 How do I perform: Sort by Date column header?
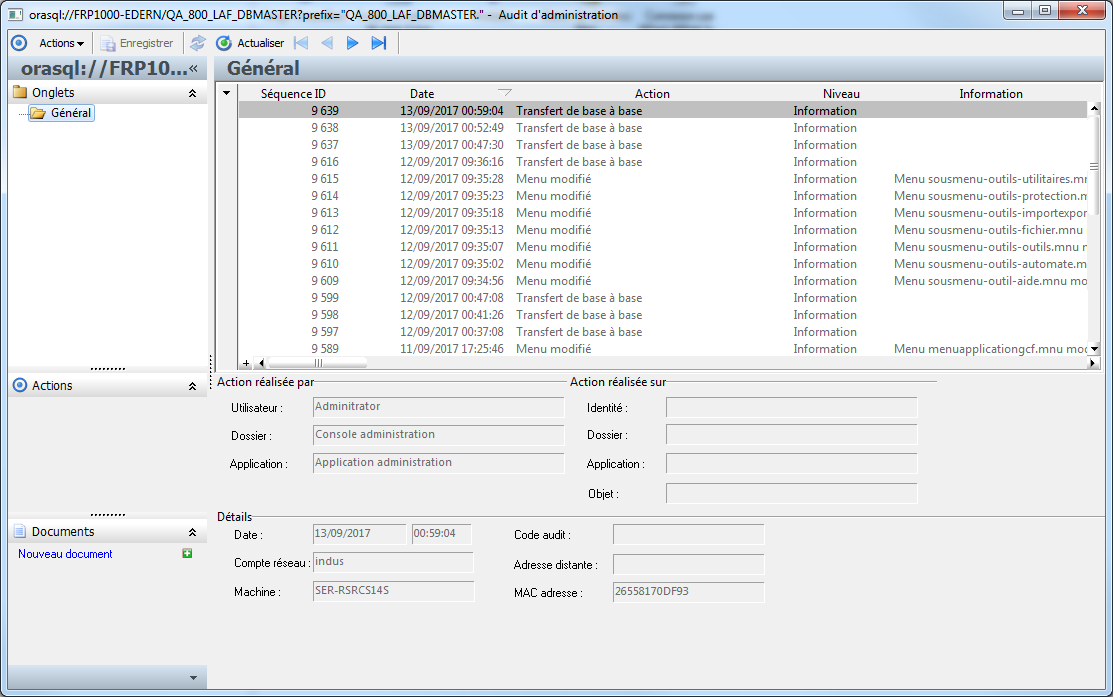click(422, 94)
